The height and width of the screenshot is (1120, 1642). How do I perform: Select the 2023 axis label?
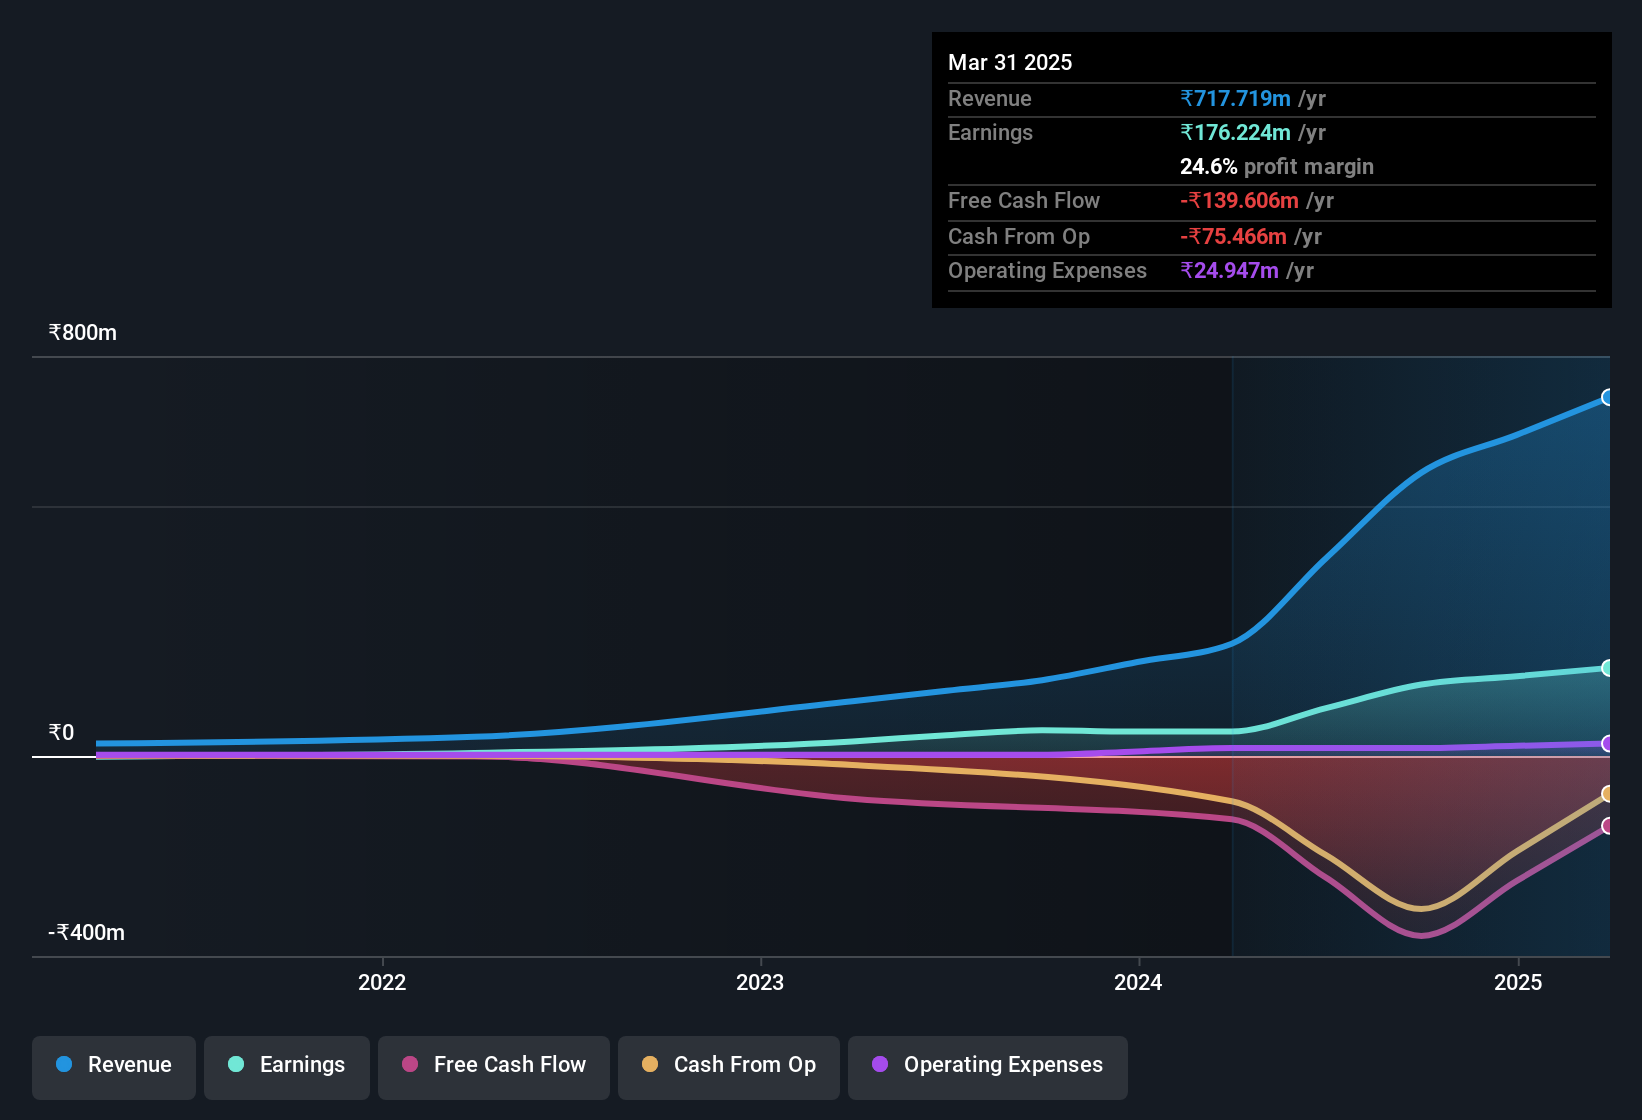(x=760, y=982)
